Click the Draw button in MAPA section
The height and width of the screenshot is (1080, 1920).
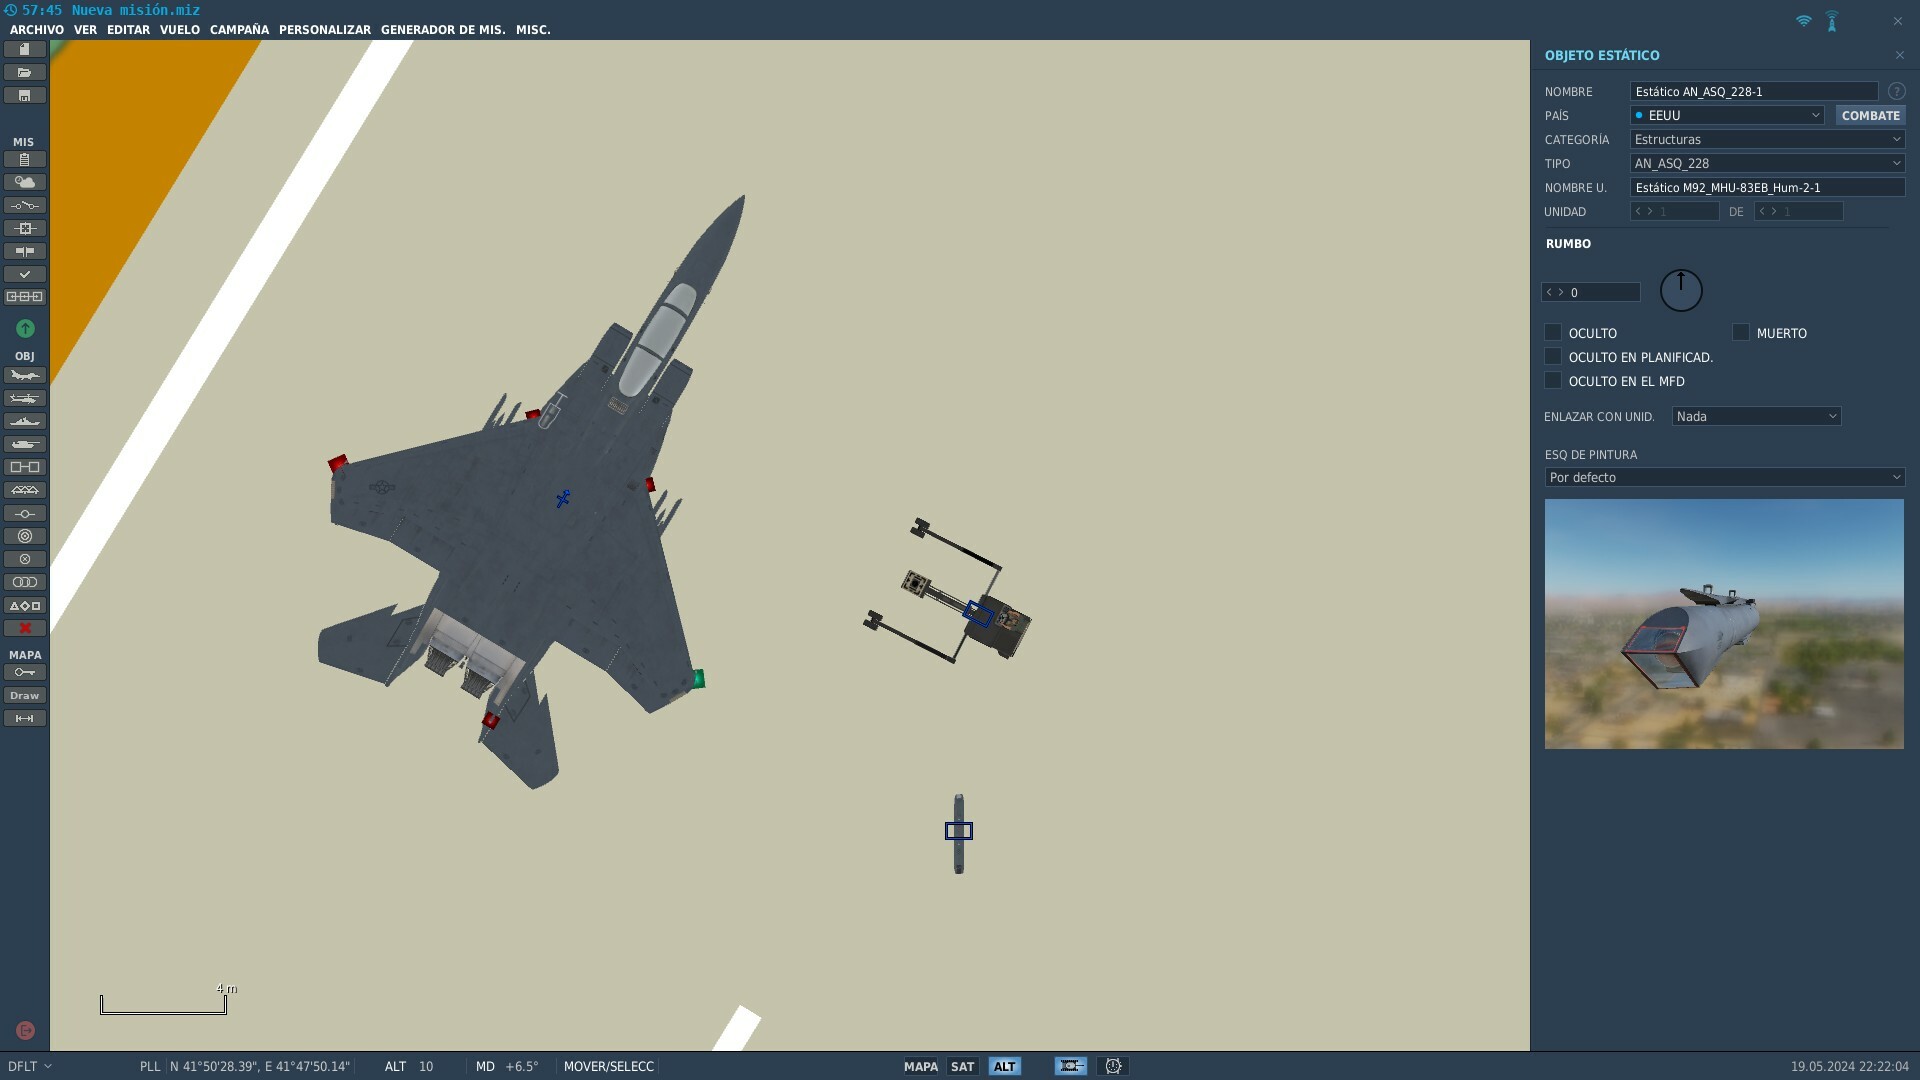tap(24, 695)
